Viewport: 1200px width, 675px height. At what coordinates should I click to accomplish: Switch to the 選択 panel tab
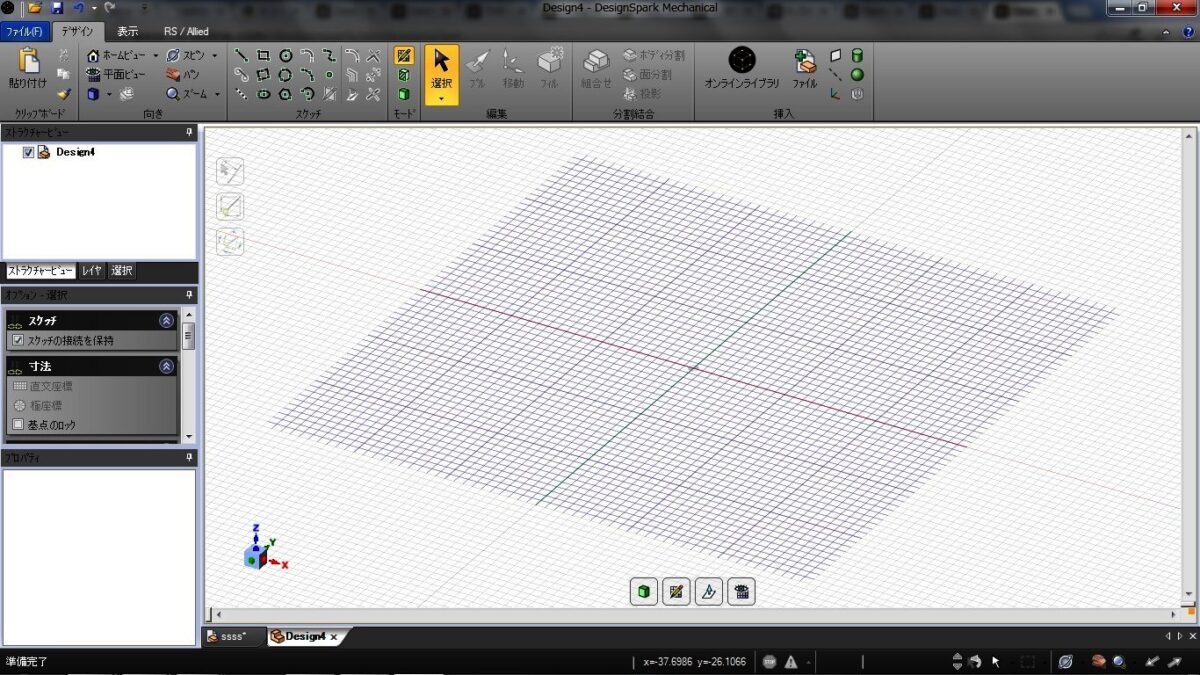coord(121,270)
